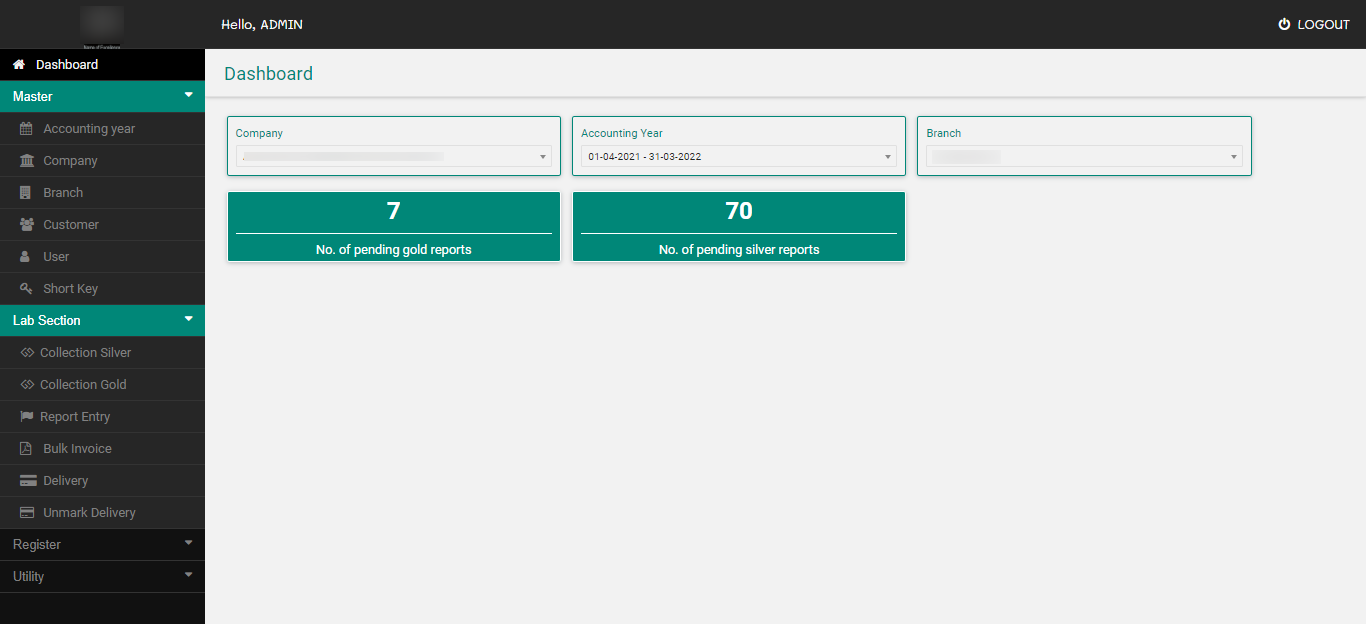This screenshot has width=1366, height=624.
Task: Click the bank building icon for Company
Action: (27, 161)
